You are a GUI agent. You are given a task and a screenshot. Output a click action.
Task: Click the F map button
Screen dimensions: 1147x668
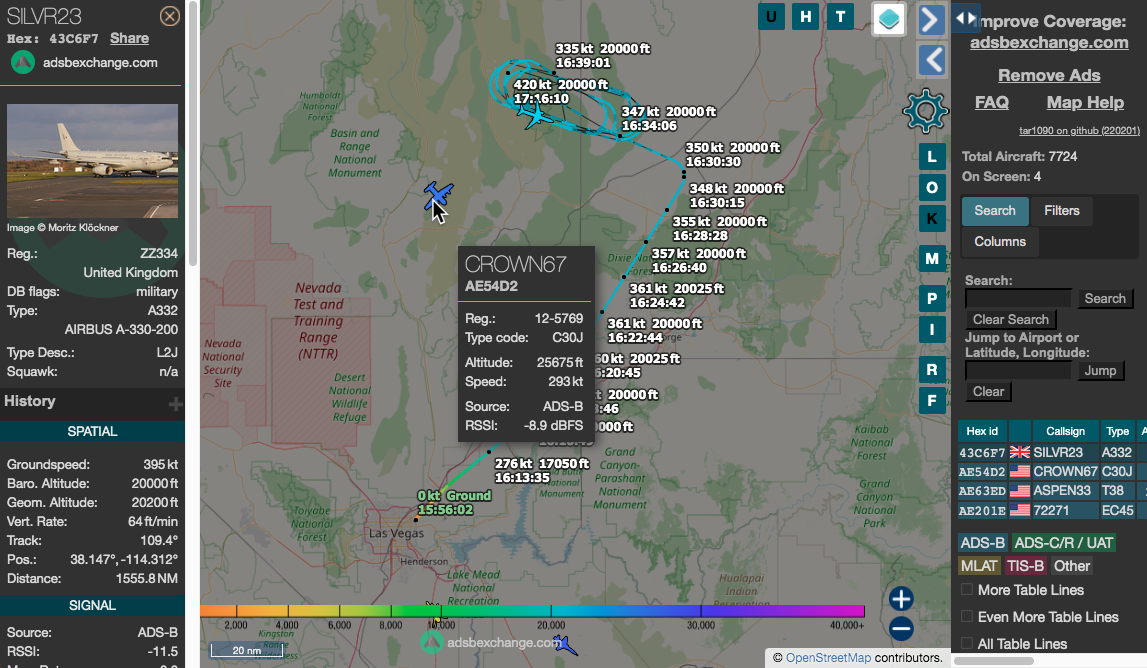[x=932, y=400]
